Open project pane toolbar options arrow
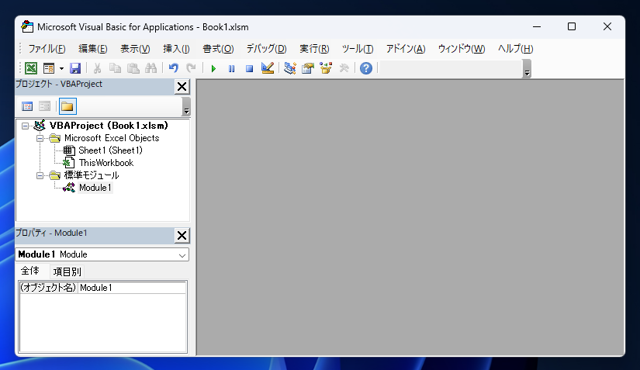Screen dimensions: 640x370 186,107
